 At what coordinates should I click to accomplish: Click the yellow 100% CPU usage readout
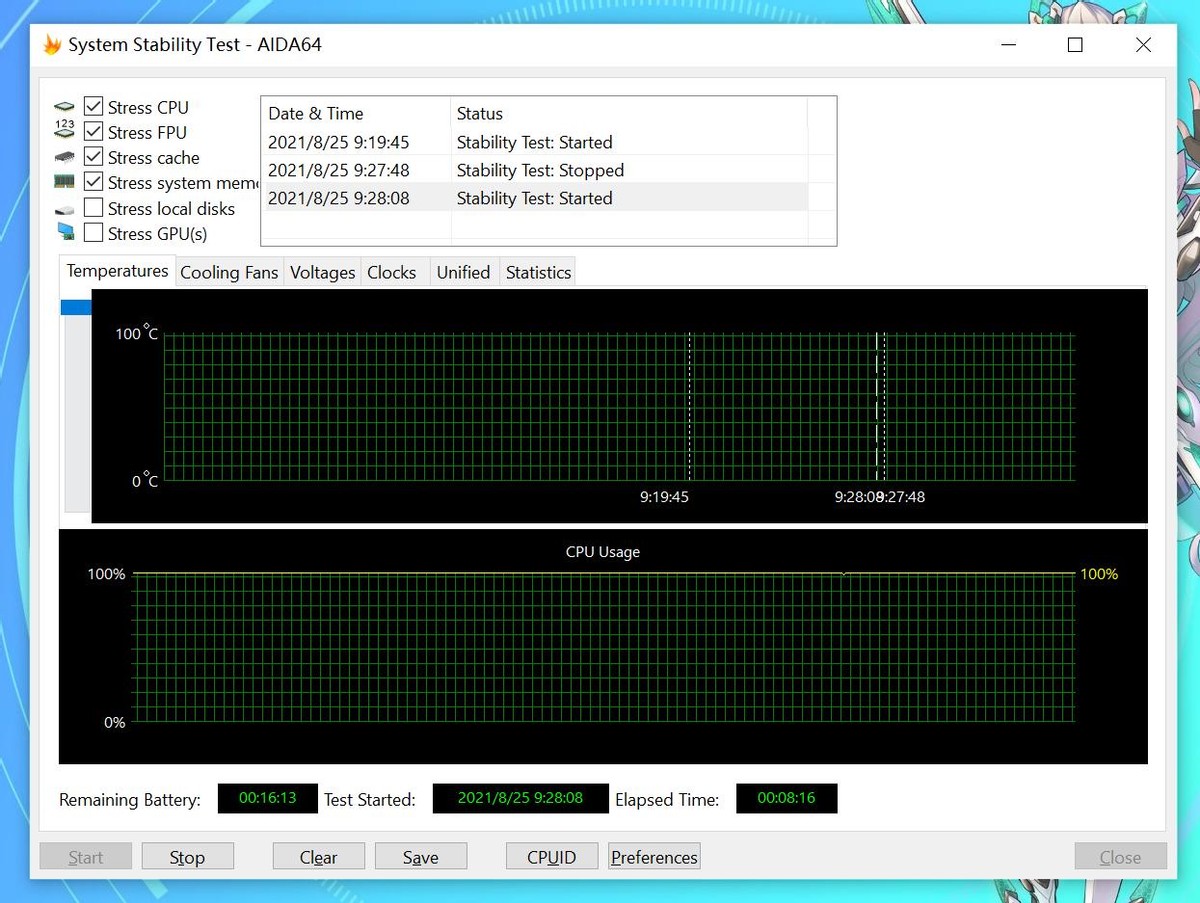[1099, 574]
